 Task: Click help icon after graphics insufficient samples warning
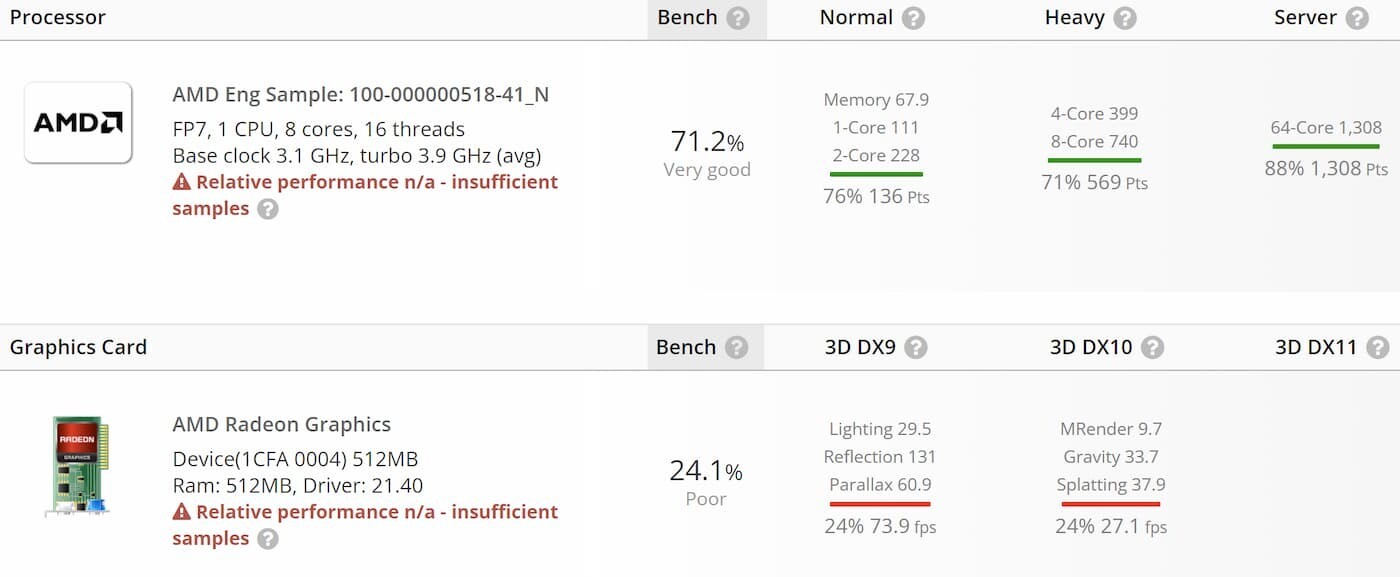pos(267,539)
